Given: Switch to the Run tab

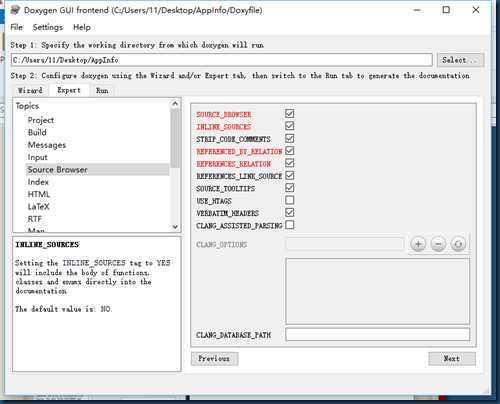Looking at the screenshot, I should [x=102, y=90].
